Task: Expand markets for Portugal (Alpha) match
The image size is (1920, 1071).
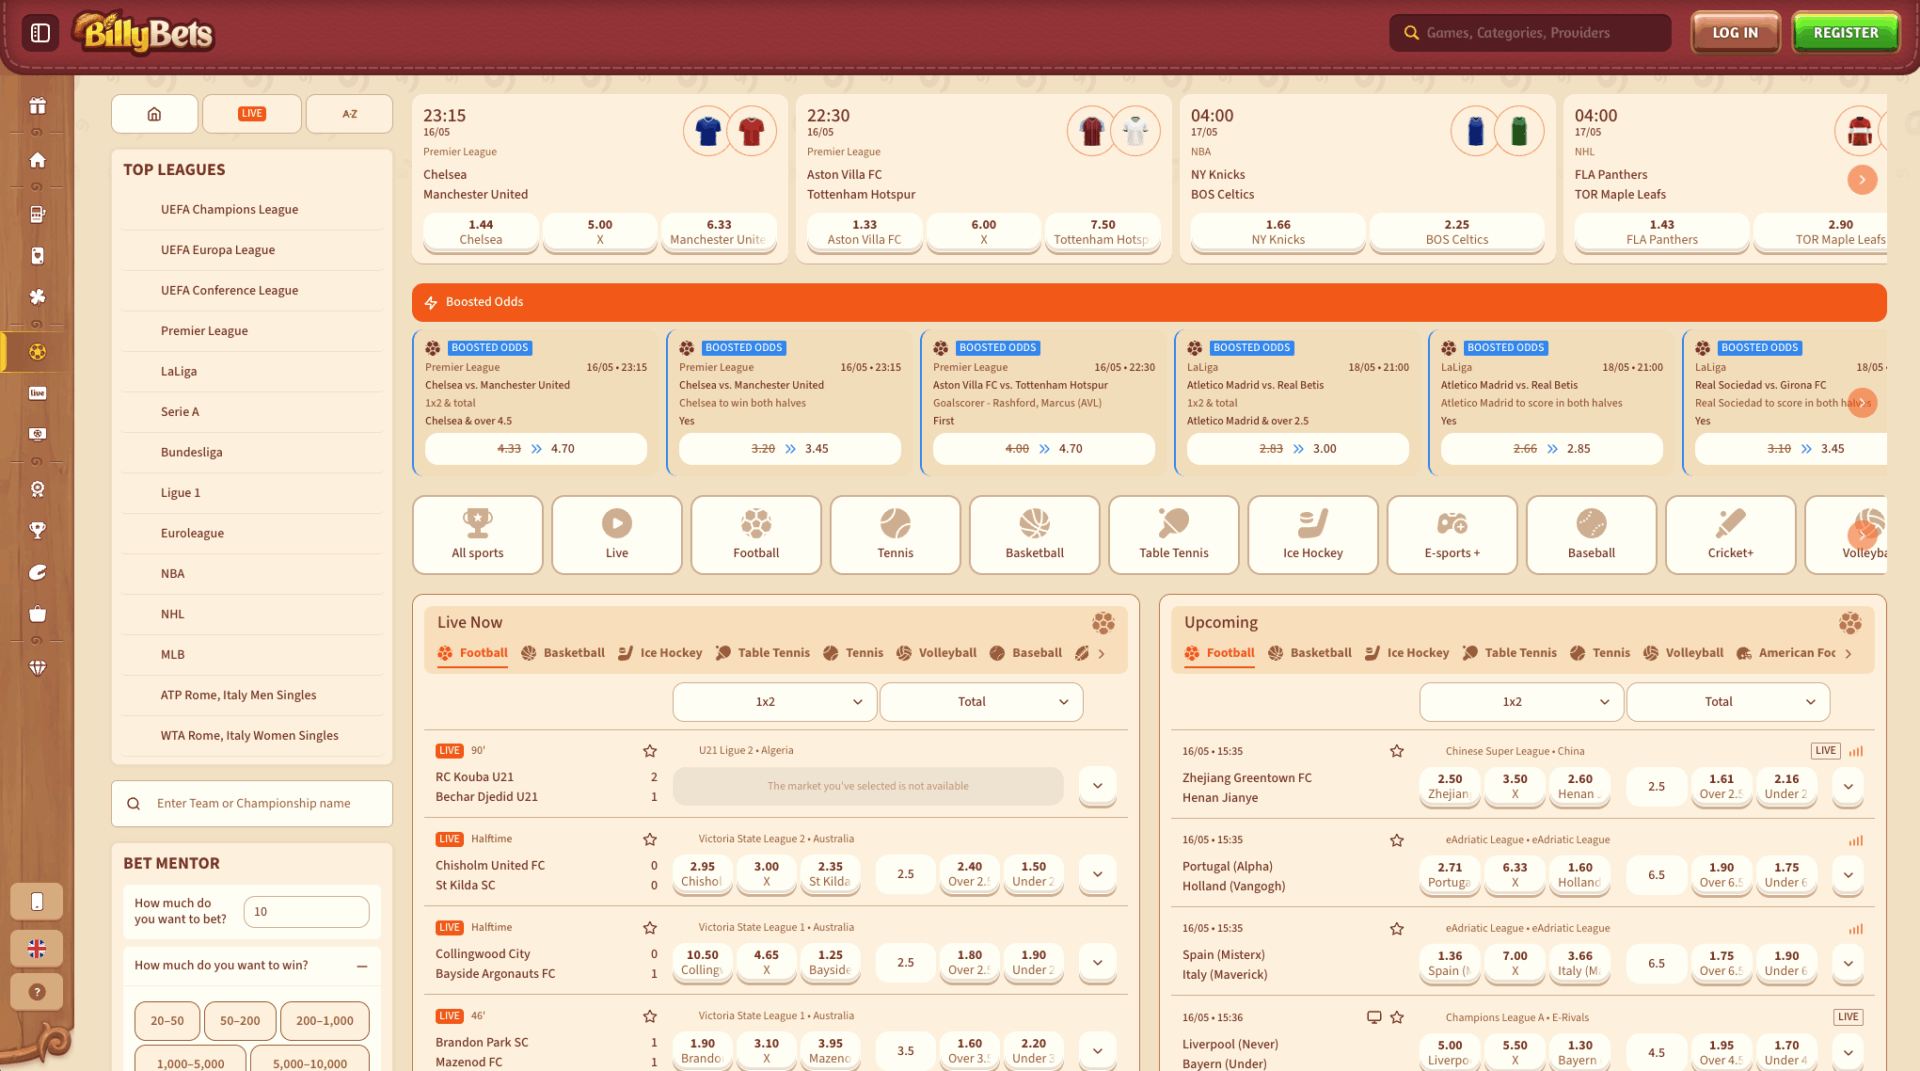Action: point(1848,875)
